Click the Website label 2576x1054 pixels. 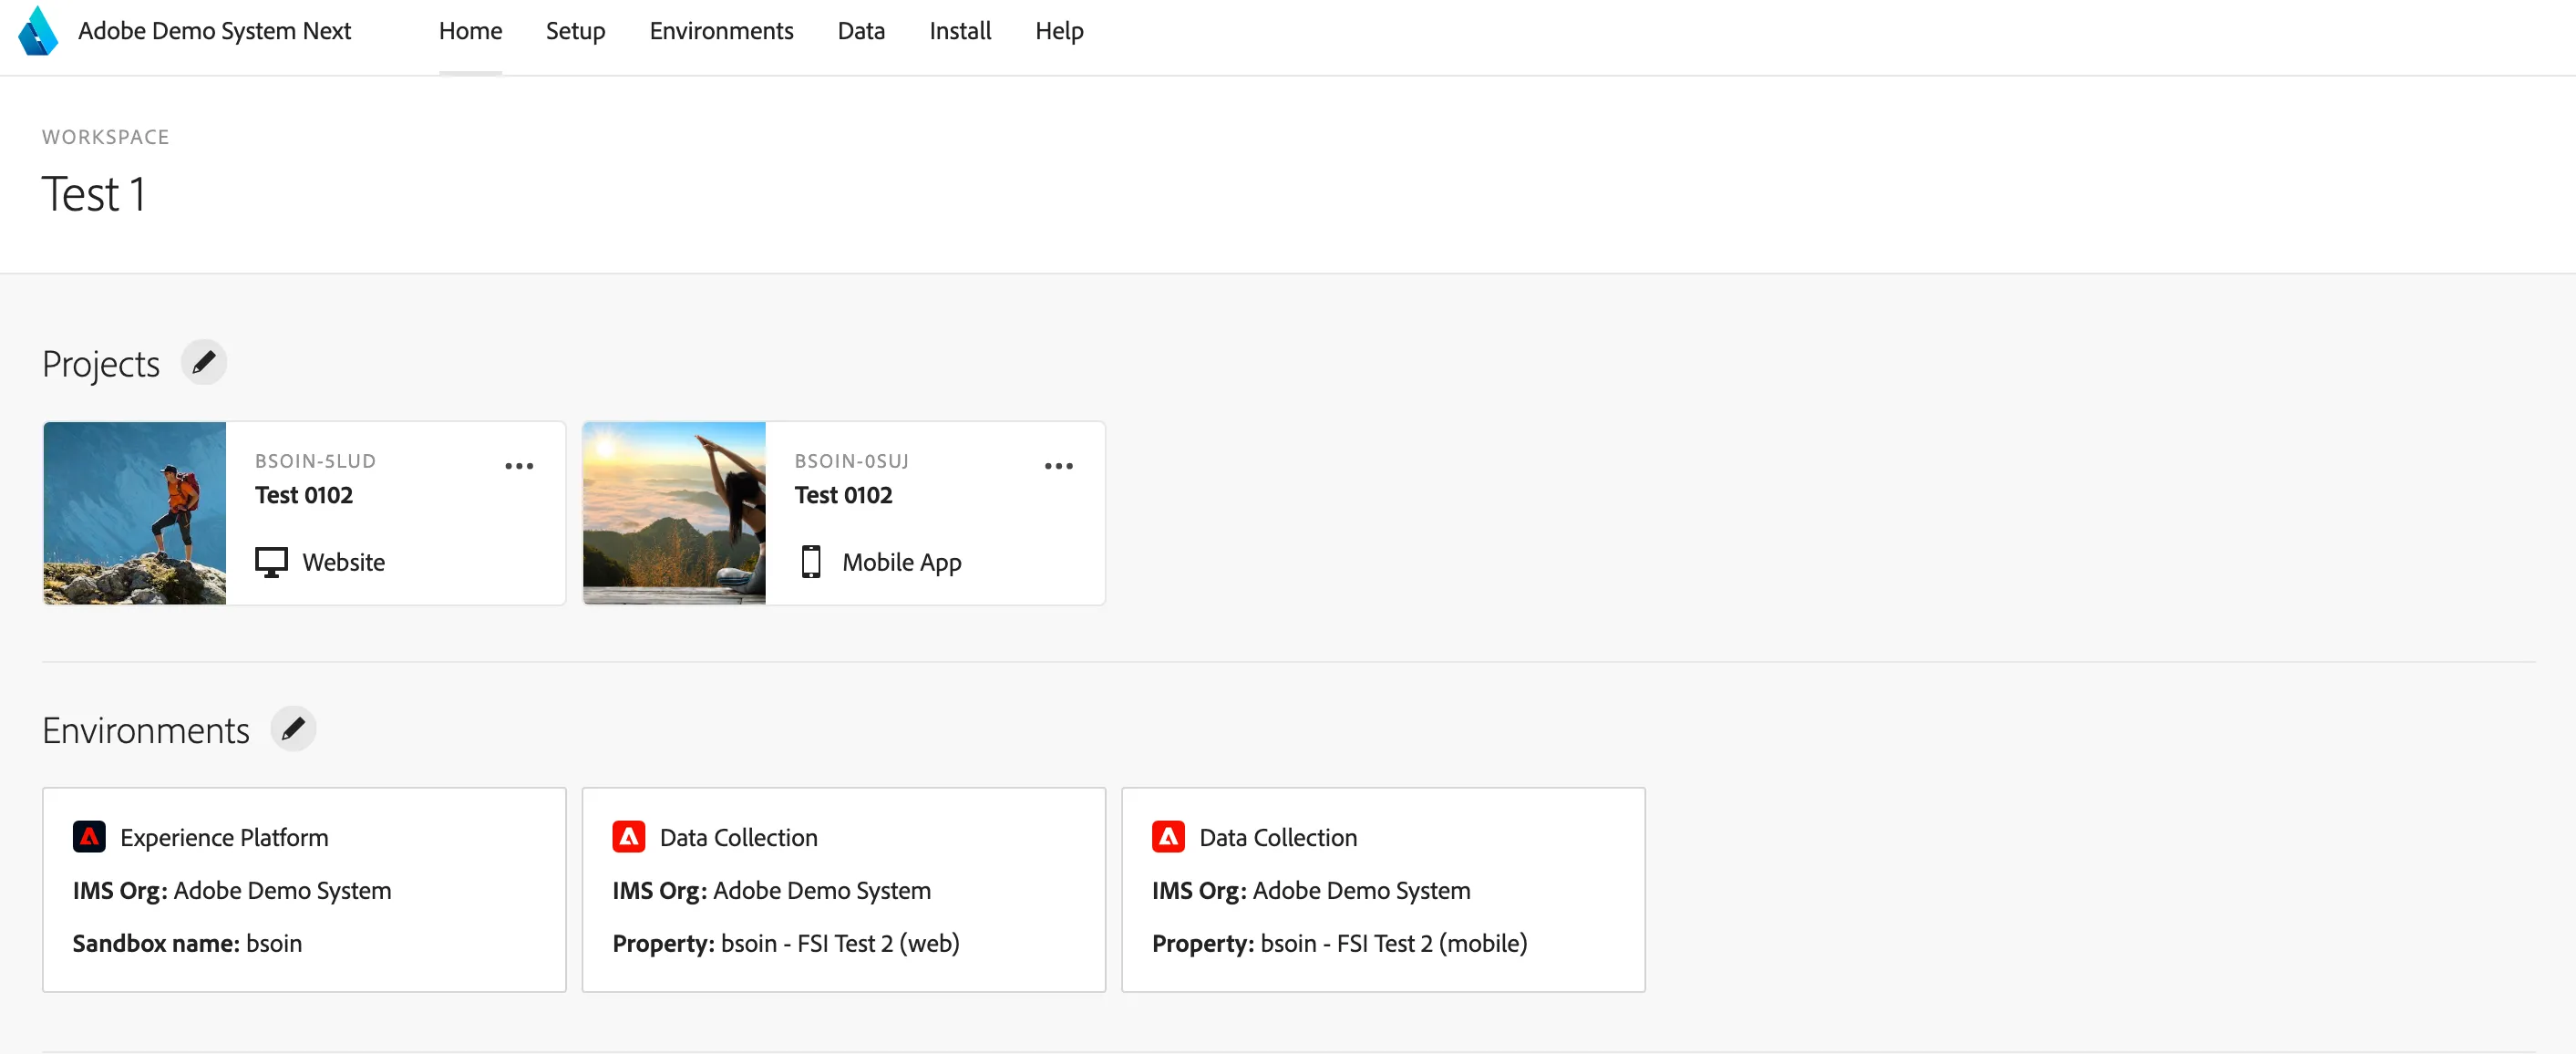[x=344, y=562]
